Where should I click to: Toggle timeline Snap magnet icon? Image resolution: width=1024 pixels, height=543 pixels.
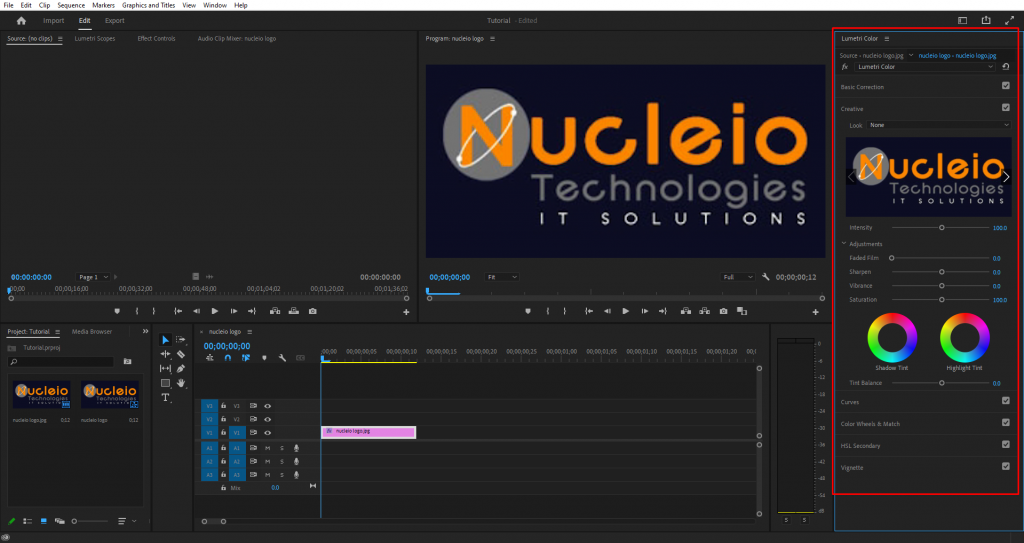click(227, 358)
